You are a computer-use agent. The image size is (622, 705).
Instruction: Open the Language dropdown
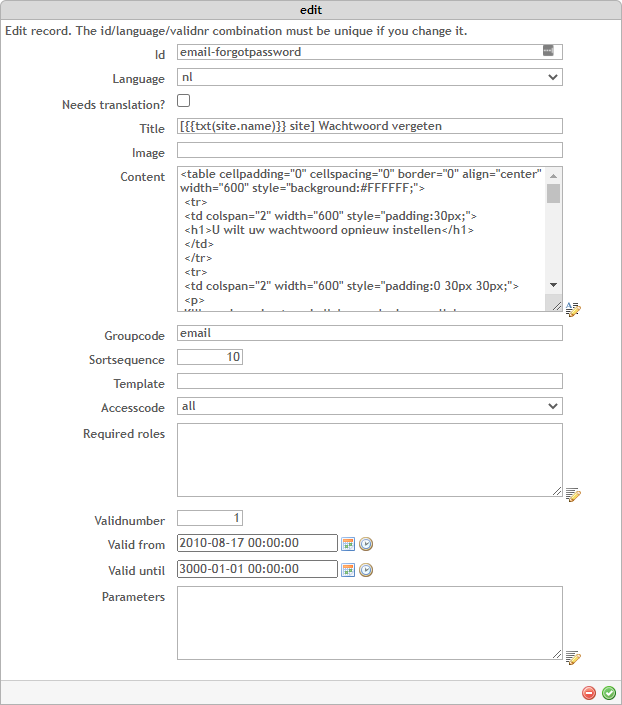(370, 77)
